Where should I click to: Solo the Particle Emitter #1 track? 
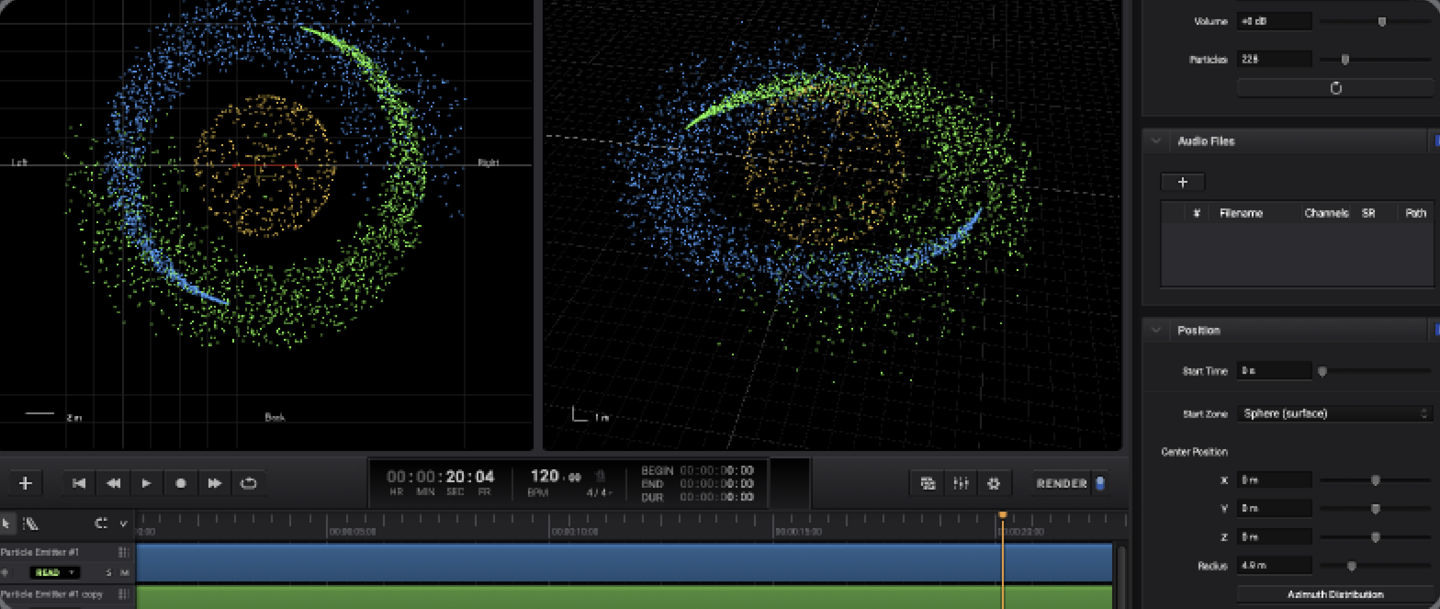coord(108,572)
